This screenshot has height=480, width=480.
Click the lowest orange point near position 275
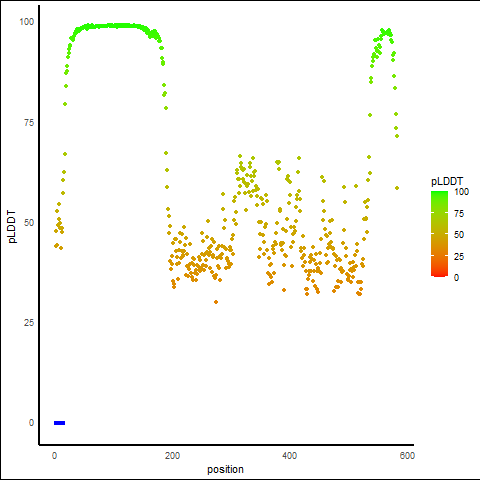point(216,302)
